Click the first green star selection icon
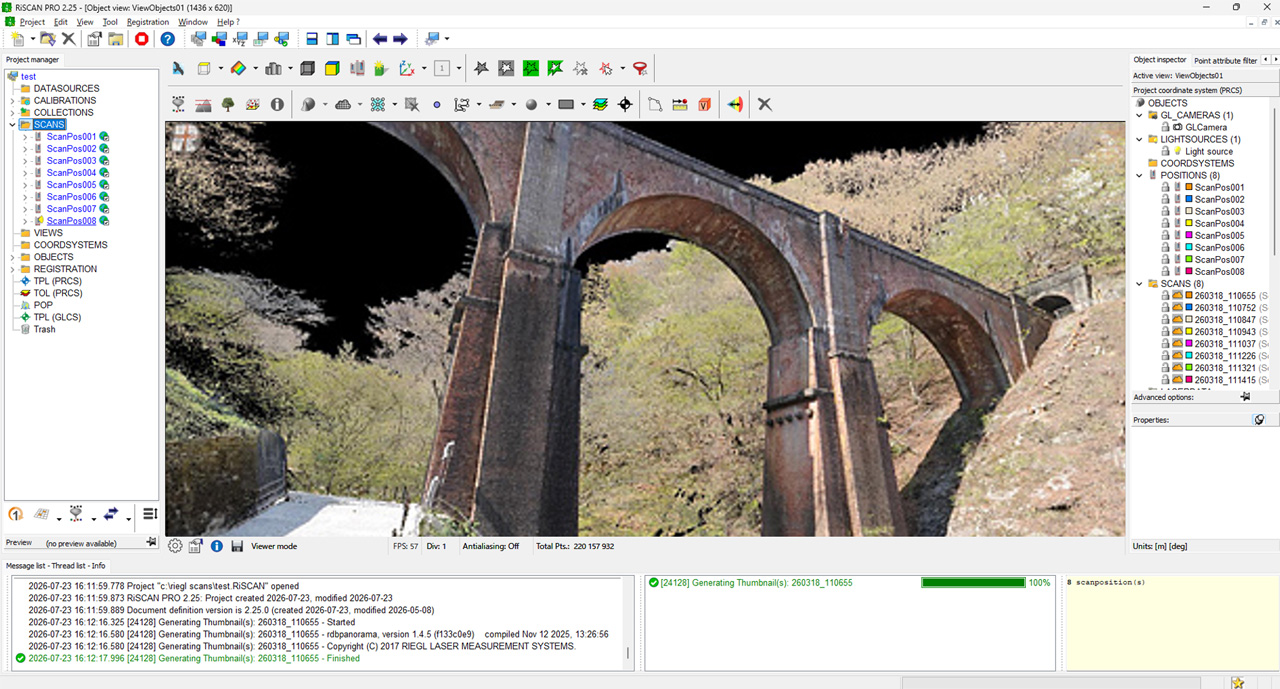Screen dimensions: 1280x689 531,69
